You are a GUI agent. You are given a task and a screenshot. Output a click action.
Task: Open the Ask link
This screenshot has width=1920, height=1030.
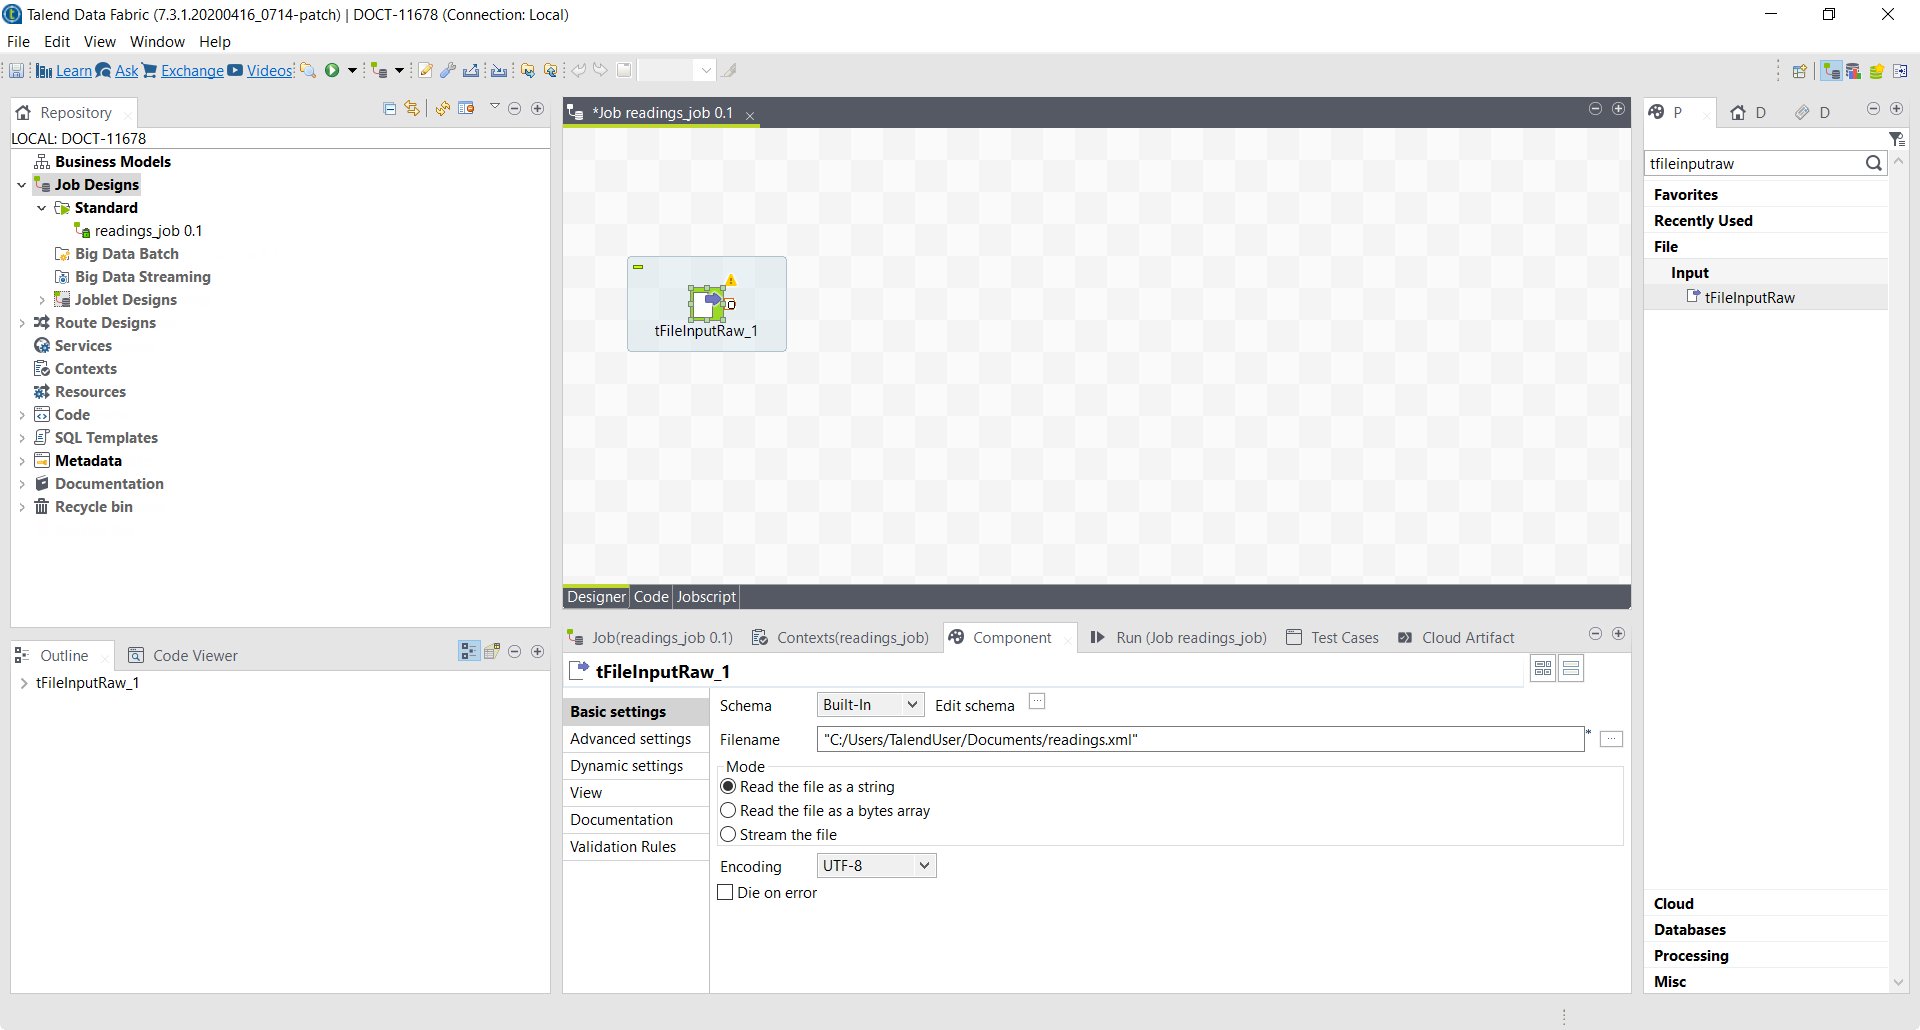point(127,71)
